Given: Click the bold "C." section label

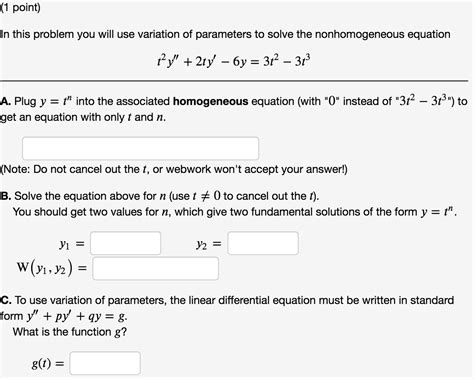Looking at the screenshot, I should pos(6,300).
